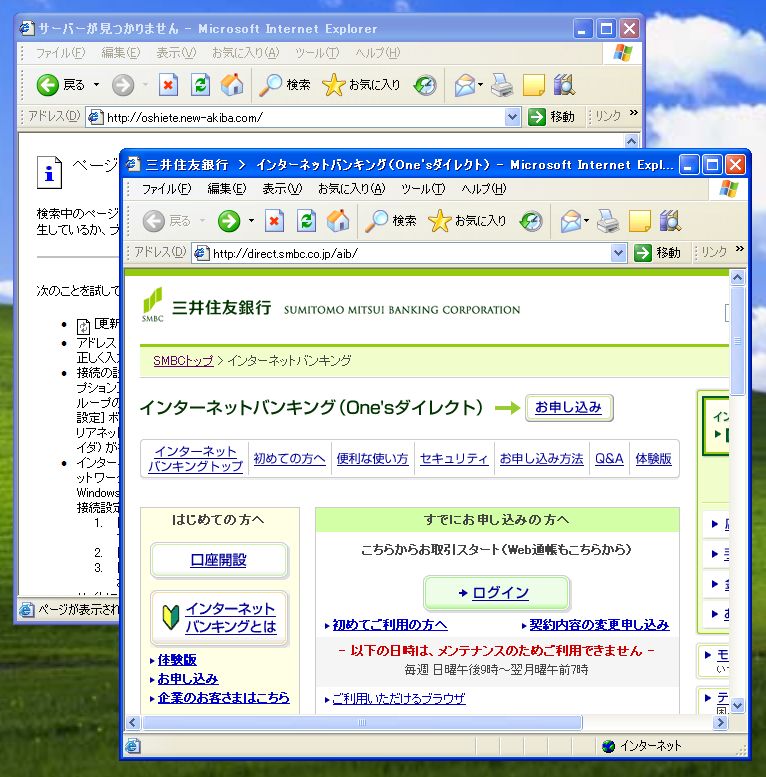The image size is (766, 777).
Task: Open お気に入り(A) menu in SMBC window
Action: 351,189
